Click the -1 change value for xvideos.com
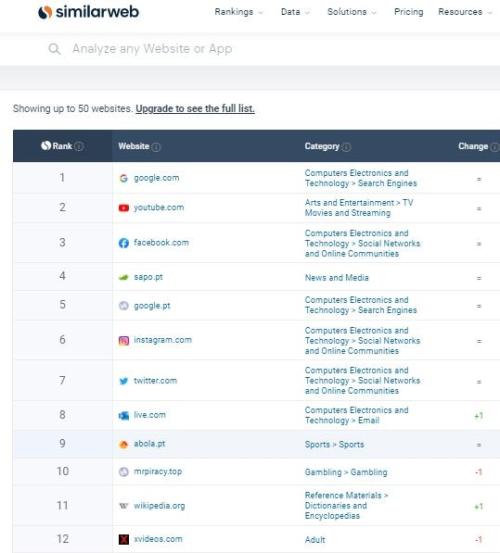Image resolution: width=500 pixels, height=553 pixels. pos(478,540)
